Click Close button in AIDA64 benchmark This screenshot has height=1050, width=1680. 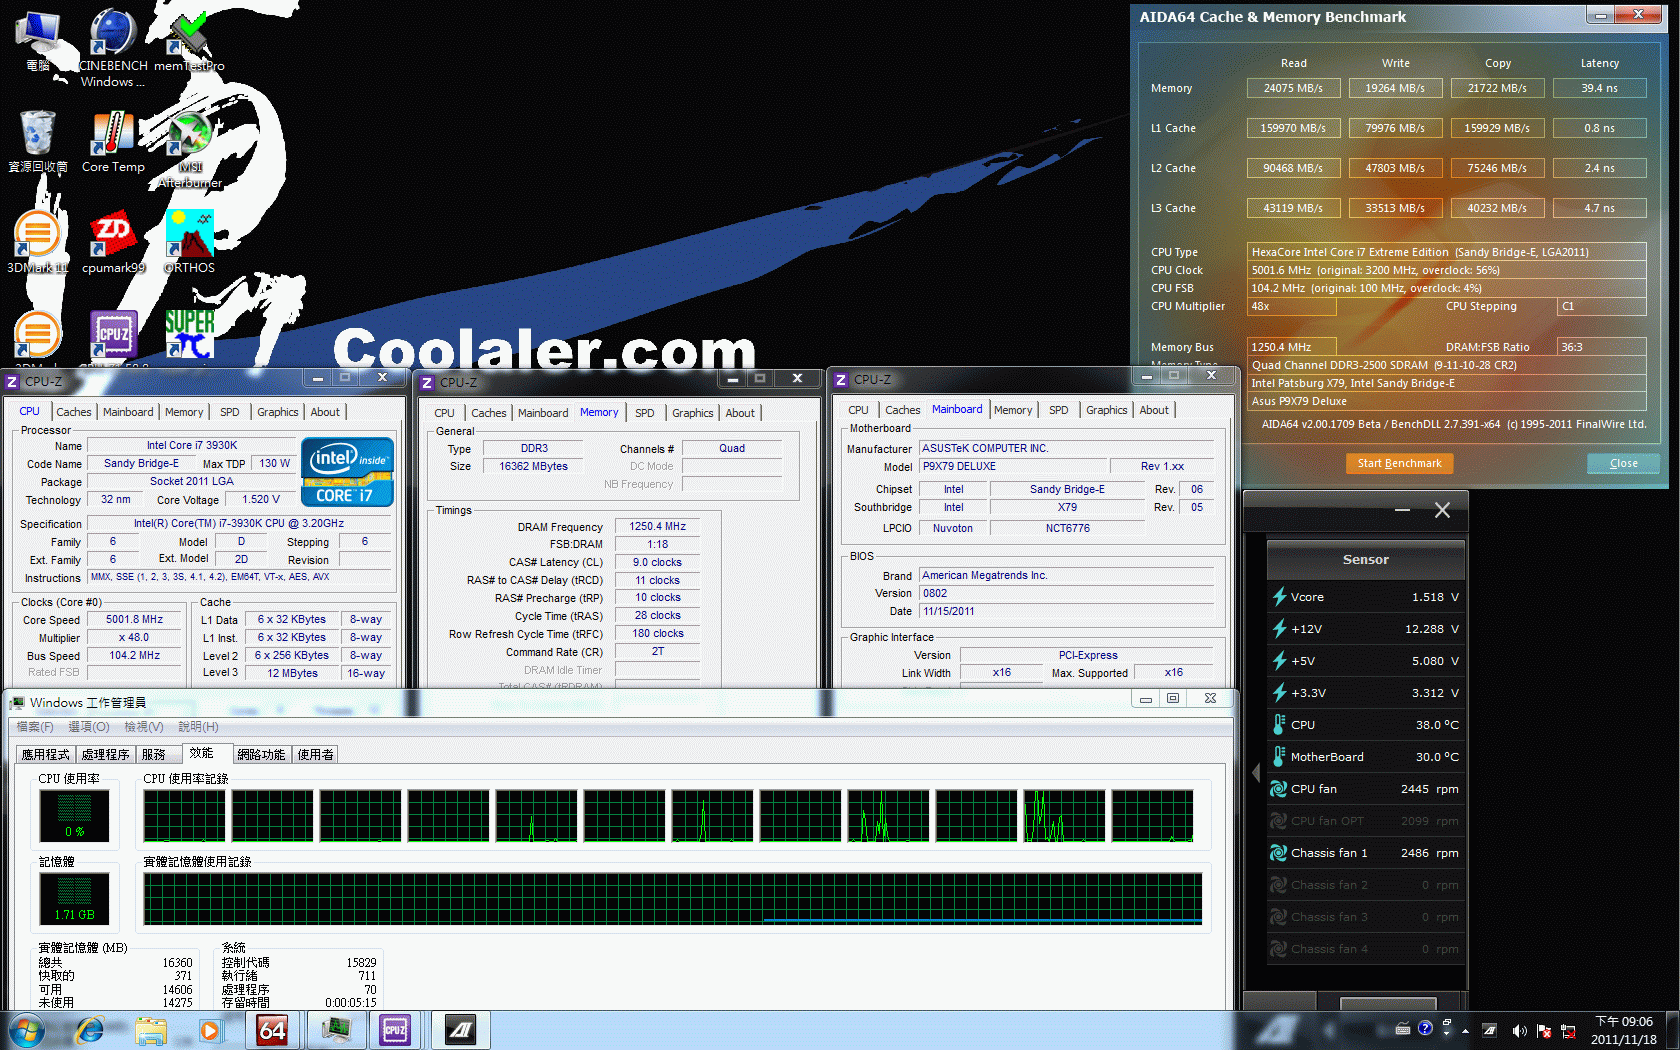click(x=1623, y=463)
